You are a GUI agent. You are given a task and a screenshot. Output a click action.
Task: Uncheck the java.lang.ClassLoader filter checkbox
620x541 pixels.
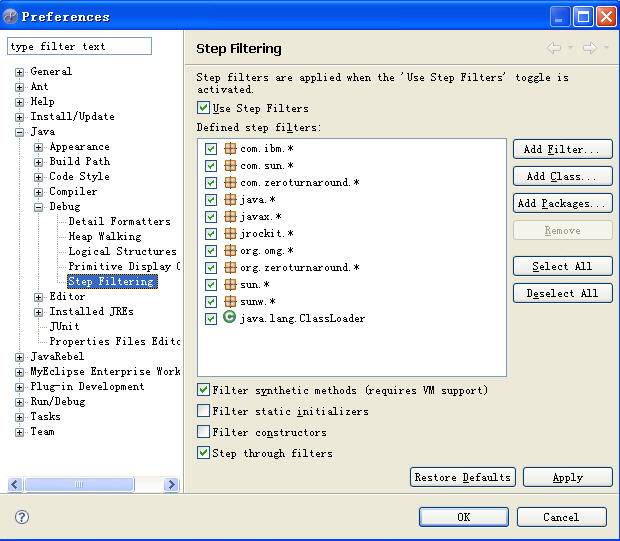tap(211, 319)
